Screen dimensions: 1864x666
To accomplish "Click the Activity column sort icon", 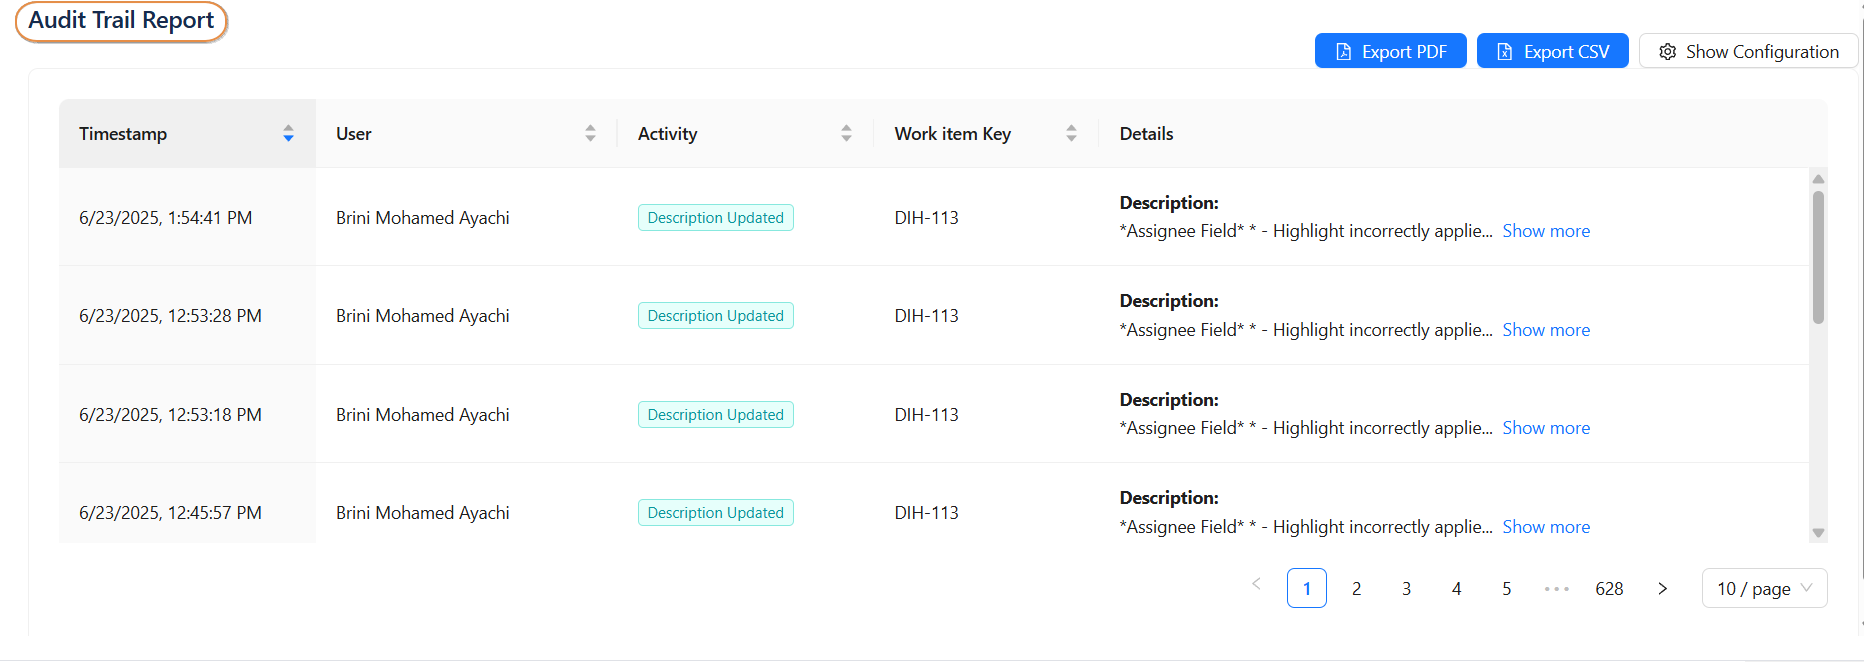I will (x=846, y=133).
